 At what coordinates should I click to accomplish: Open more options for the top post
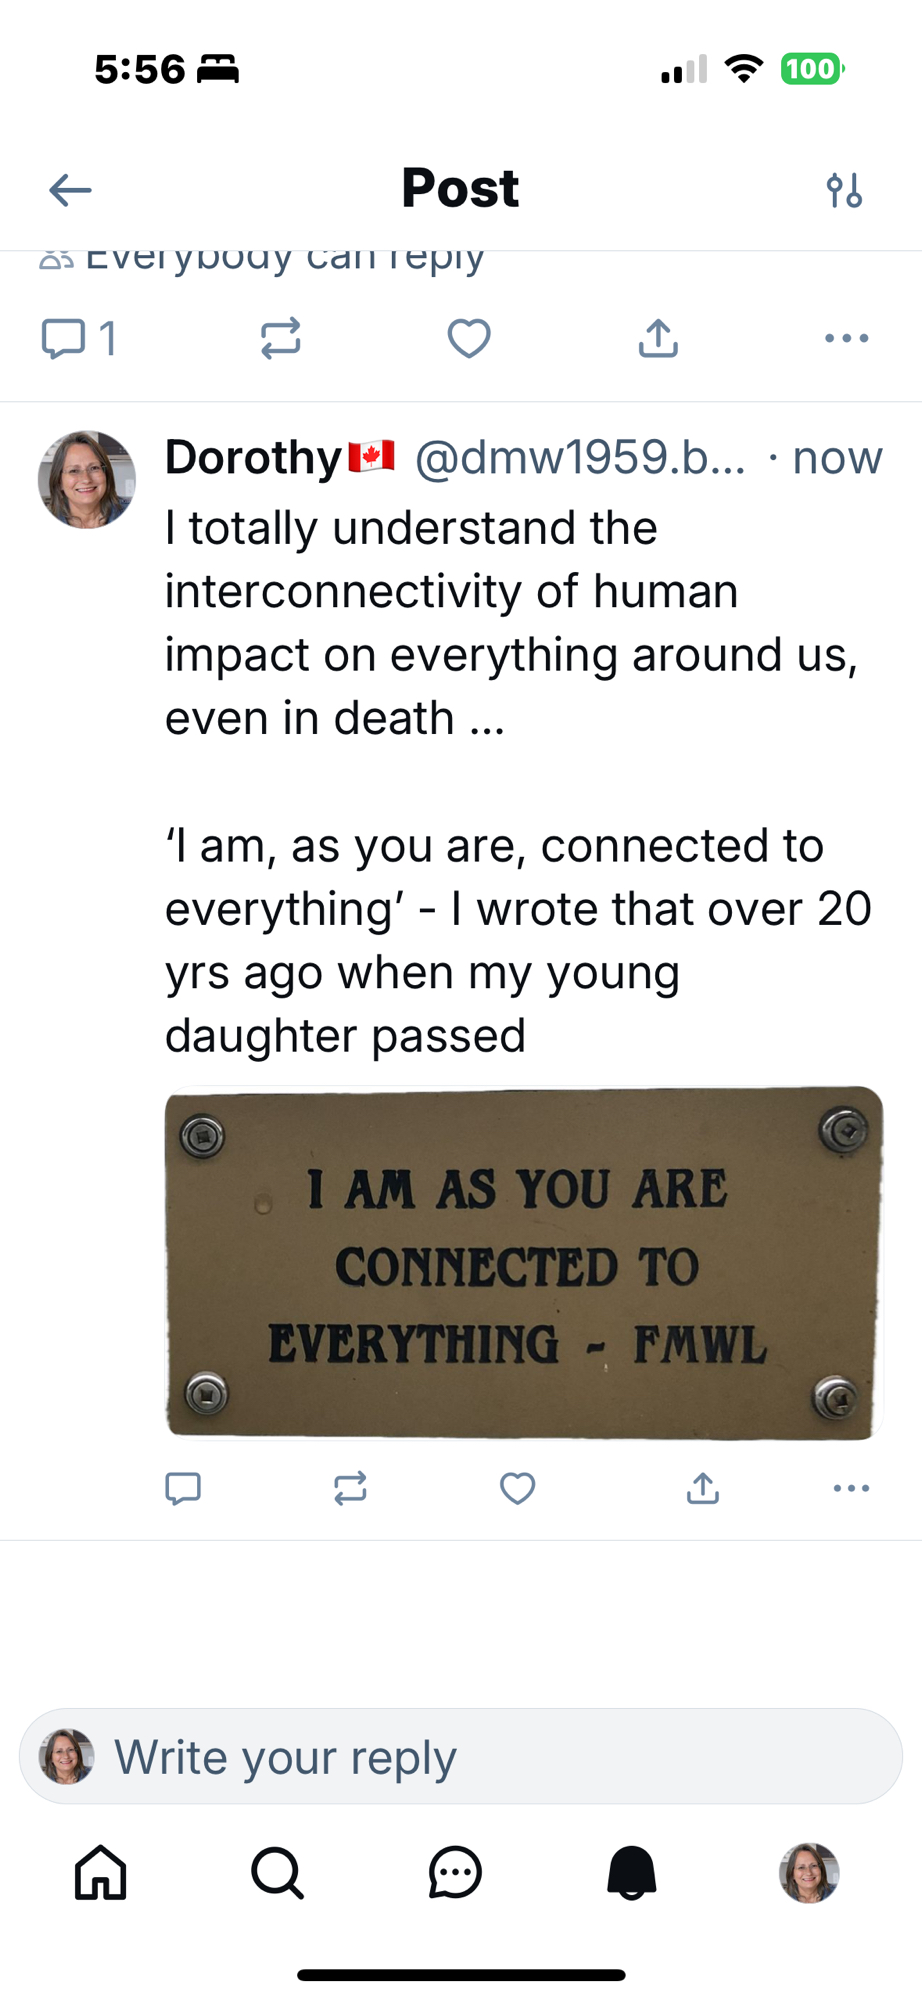point(846,338)
